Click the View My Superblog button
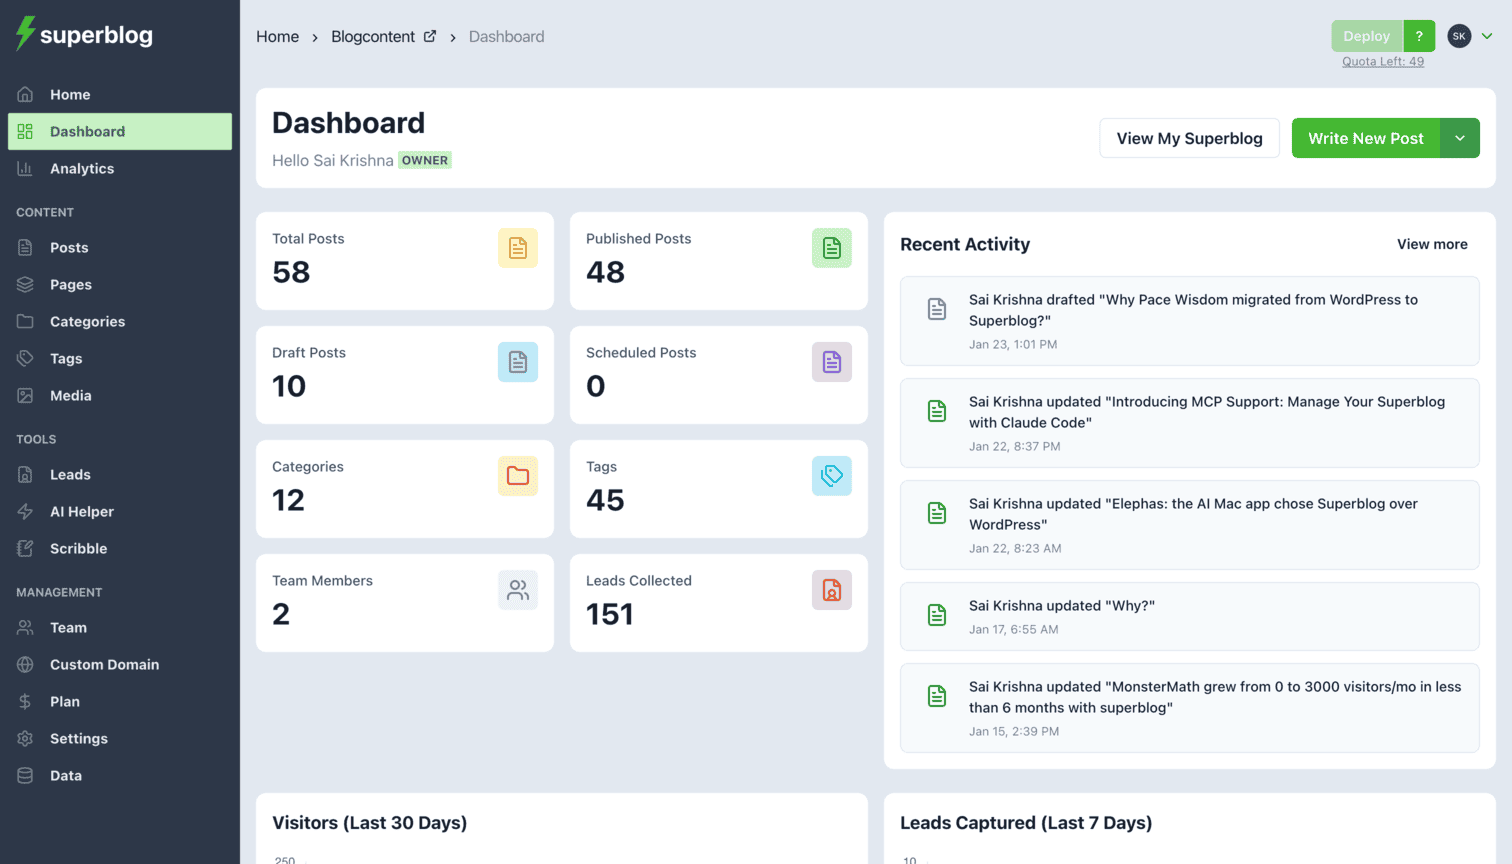 1189,137
